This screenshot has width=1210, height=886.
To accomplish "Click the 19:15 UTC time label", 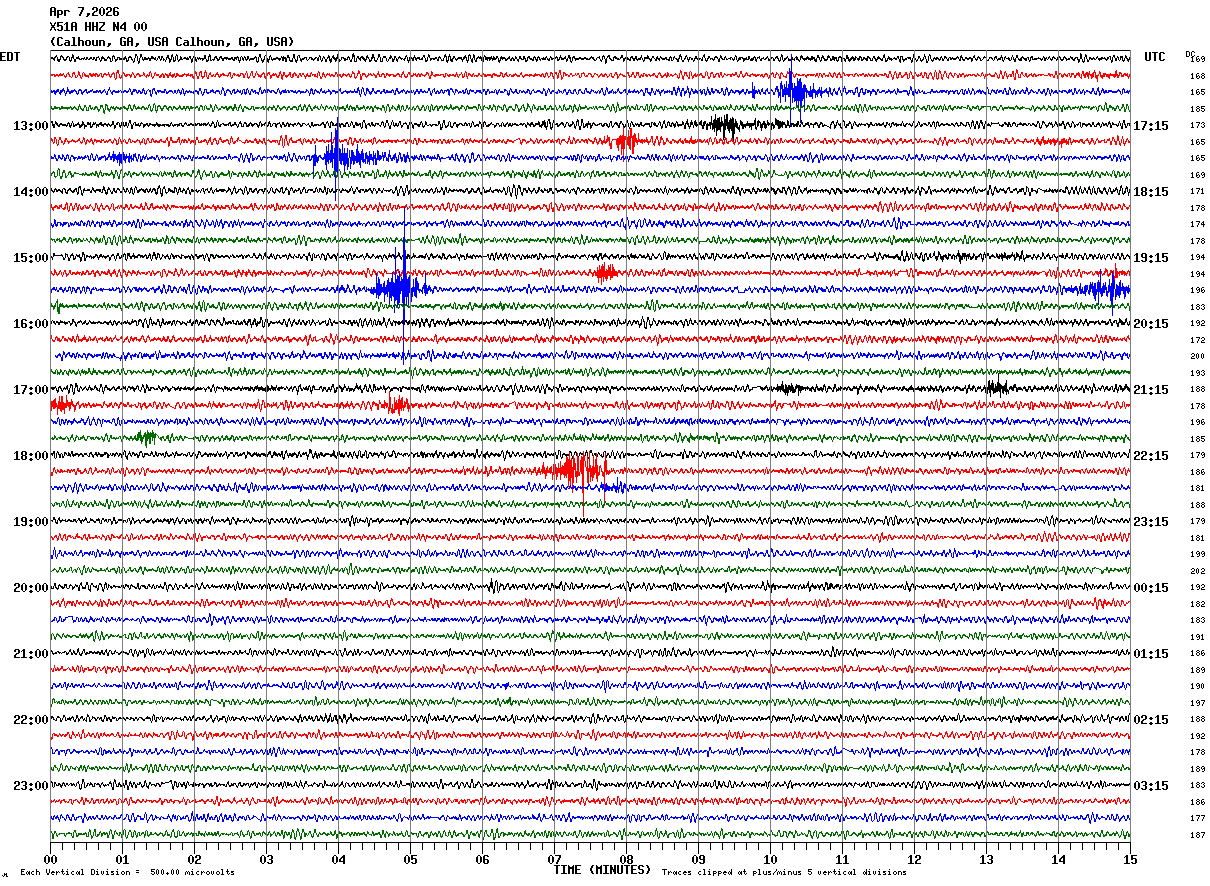I will [x=1151, y=258].
